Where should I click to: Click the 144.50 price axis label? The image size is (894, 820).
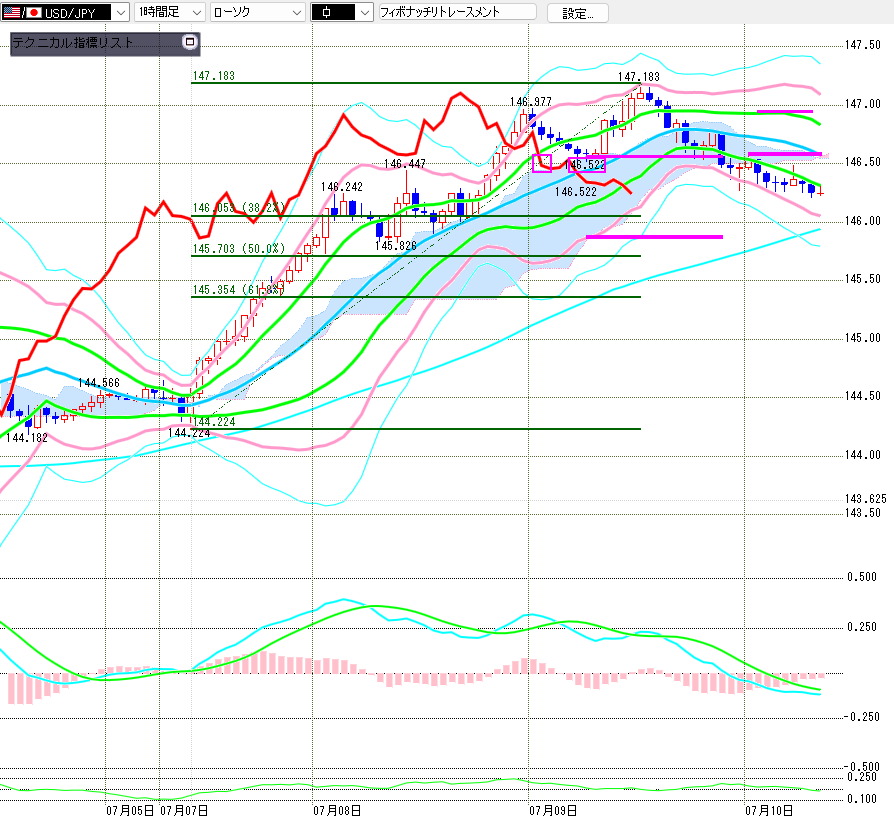click(862, 396)
